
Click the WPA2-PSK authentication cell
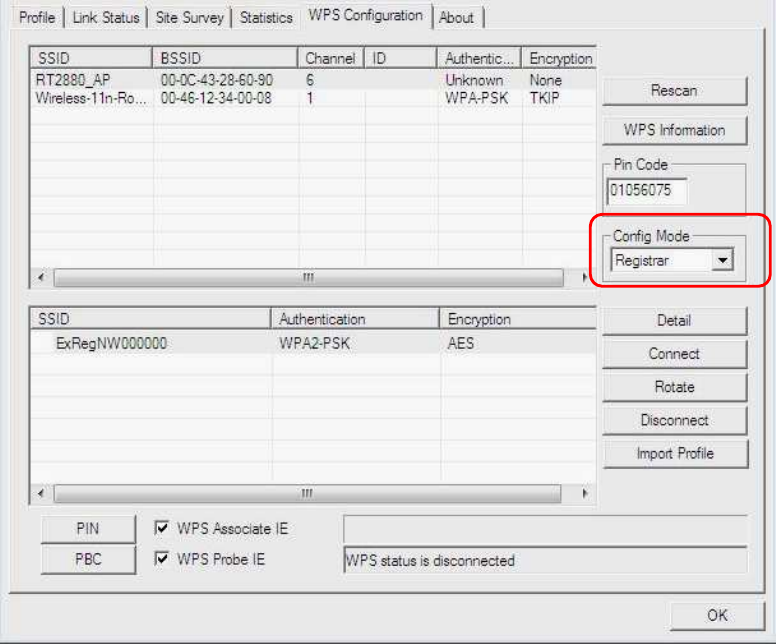[x=314, y=343]
